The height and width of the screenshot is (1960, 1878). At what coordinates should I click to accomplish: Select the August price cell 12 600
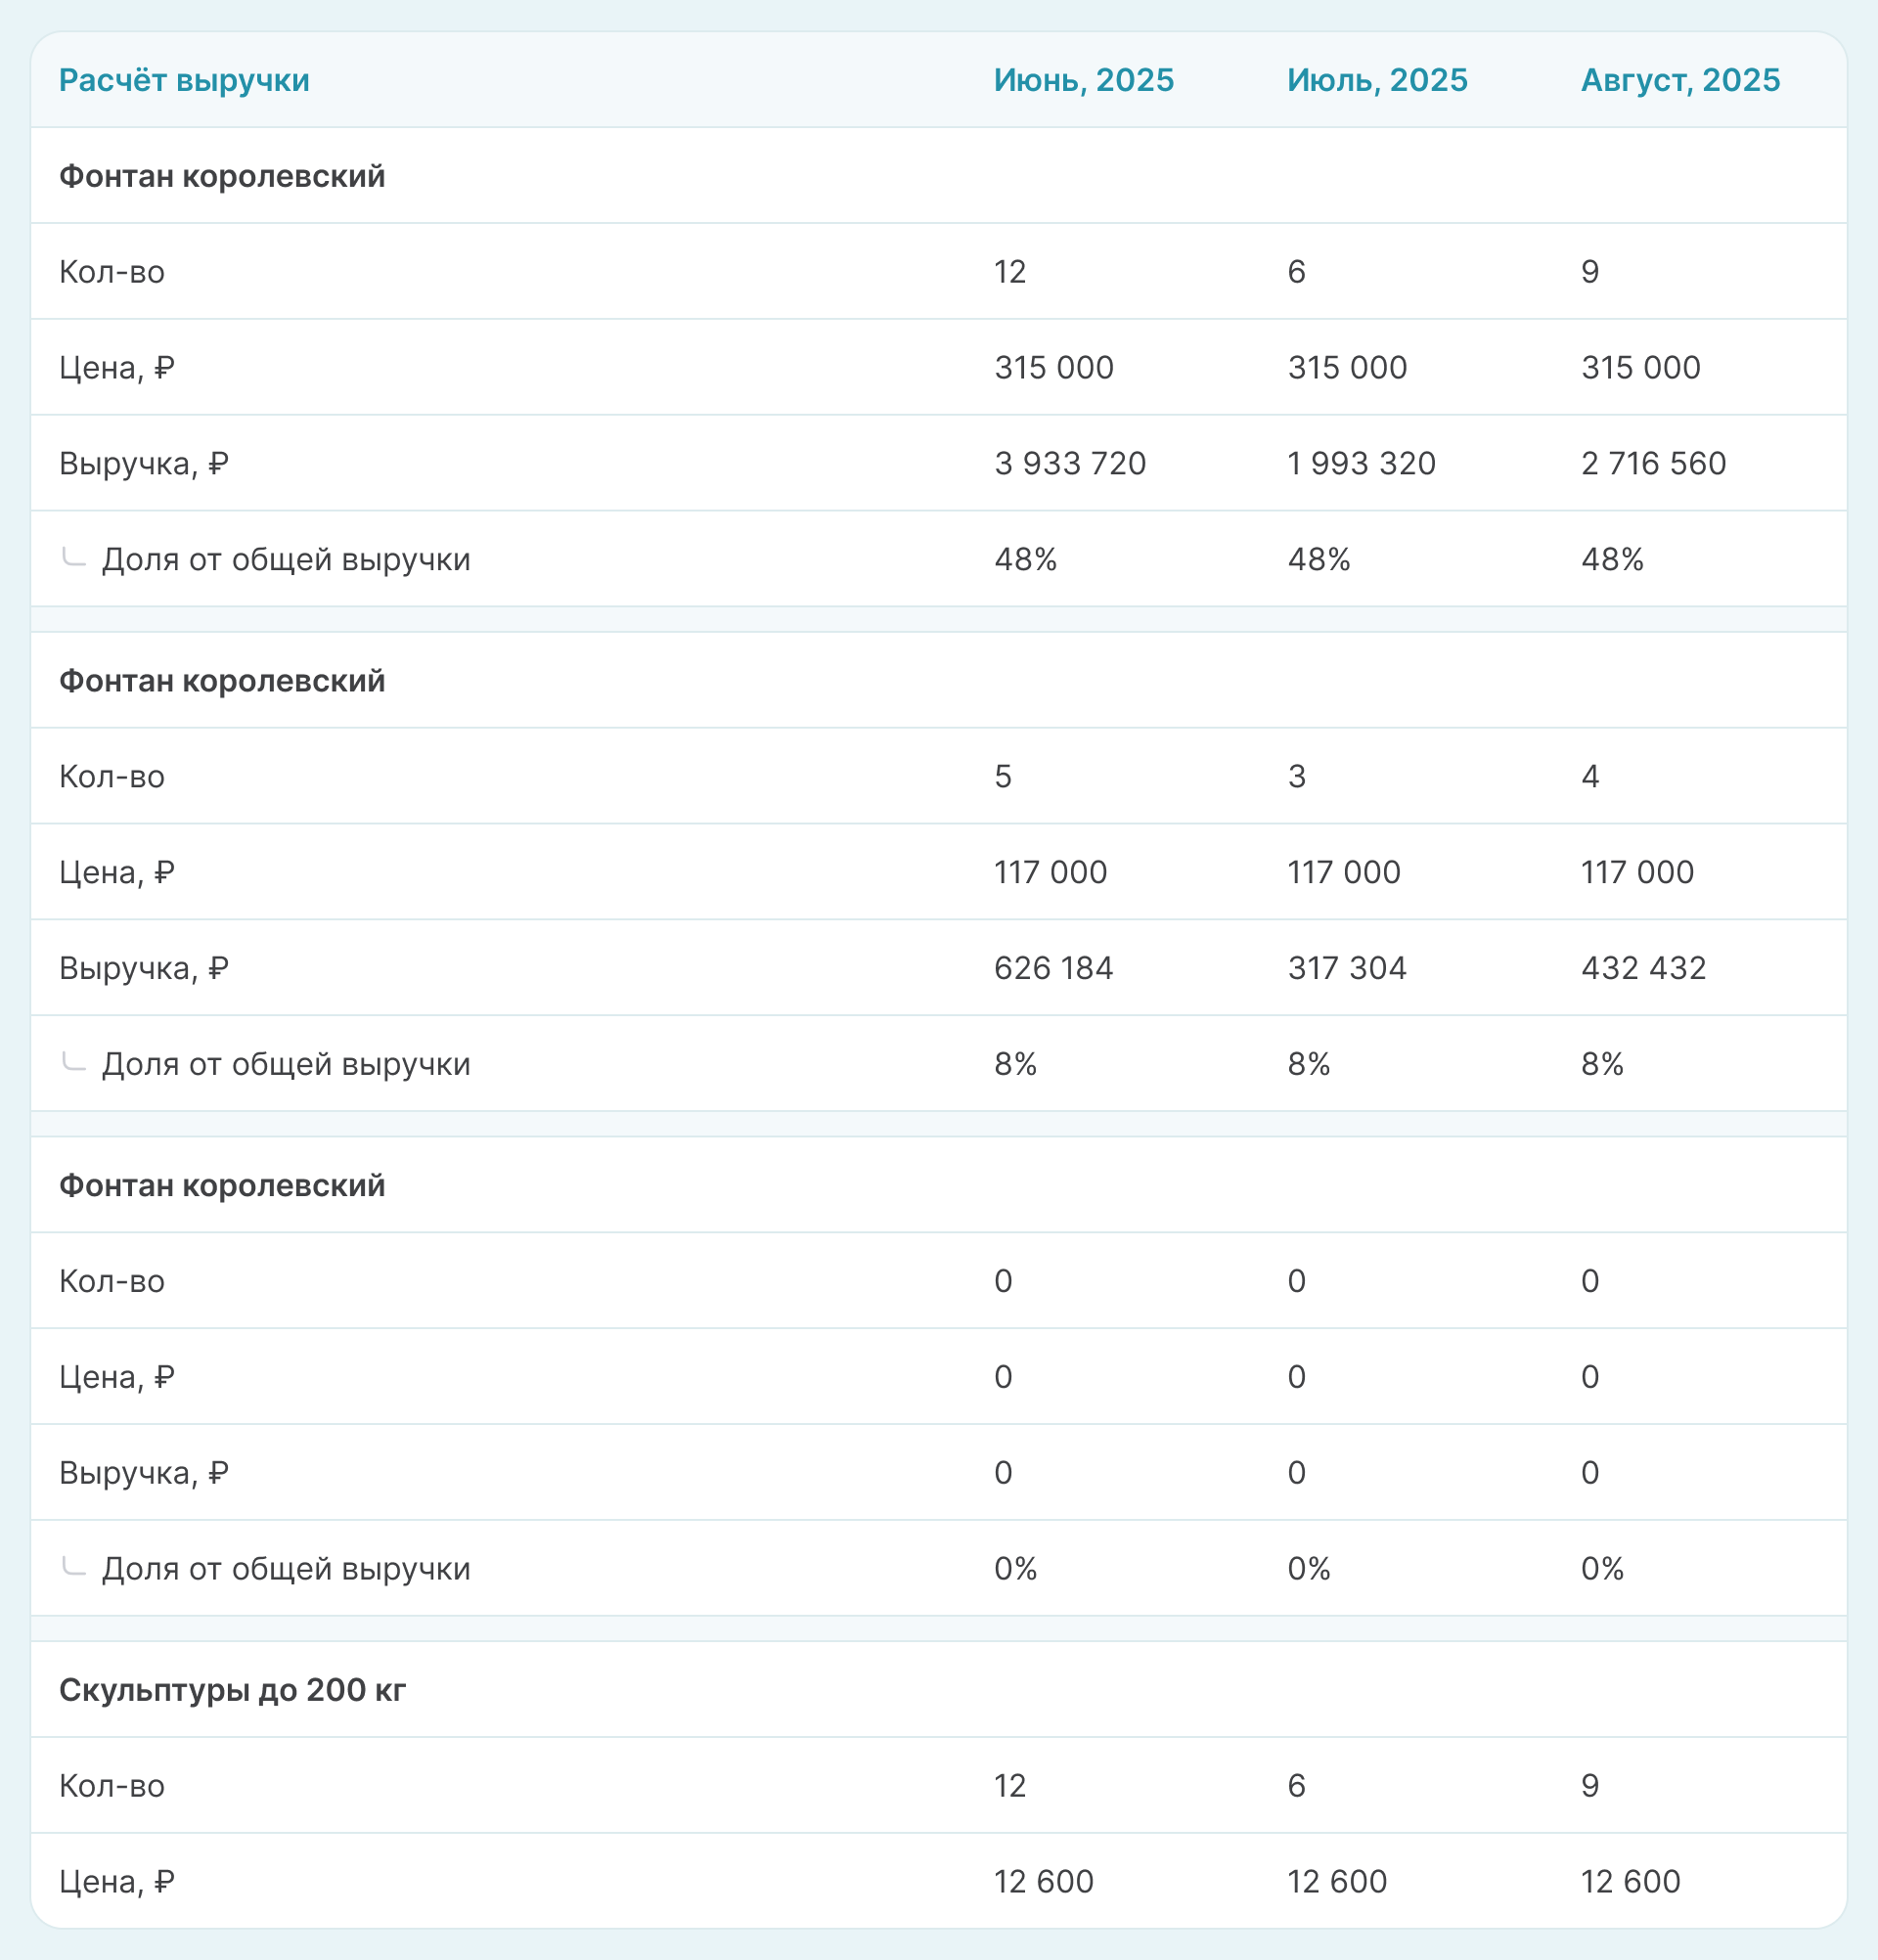[1630, 1881]
